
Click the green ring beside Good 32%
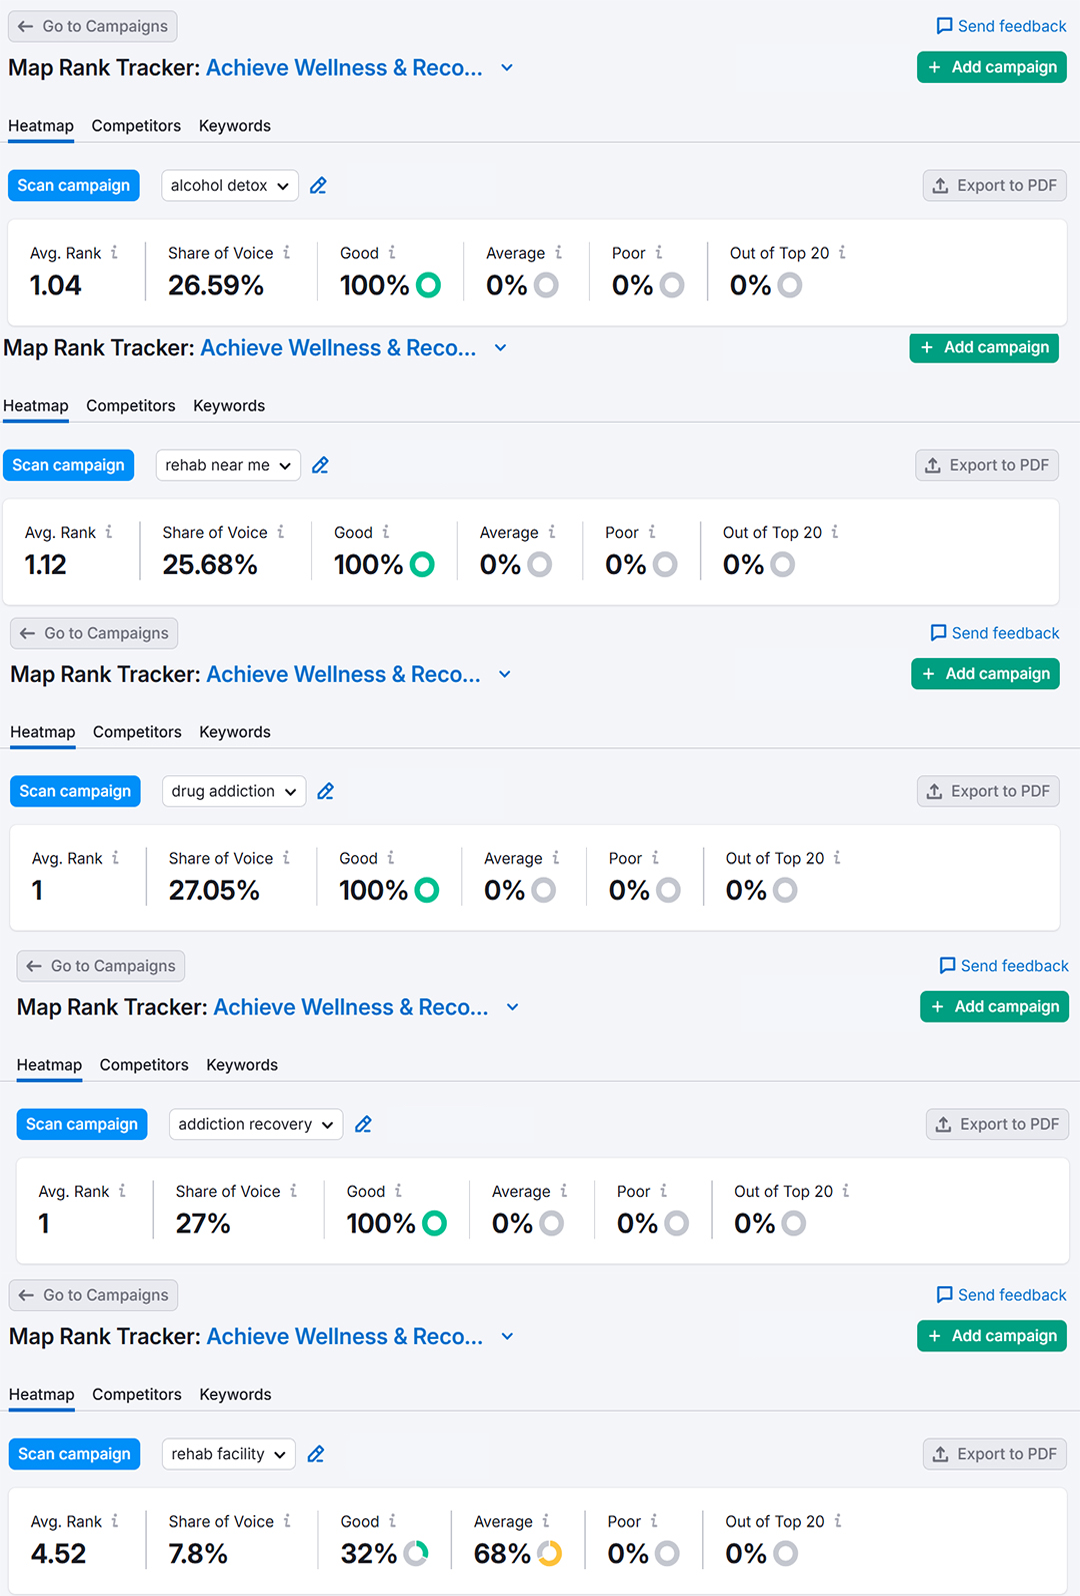[x=415, y=1553]
